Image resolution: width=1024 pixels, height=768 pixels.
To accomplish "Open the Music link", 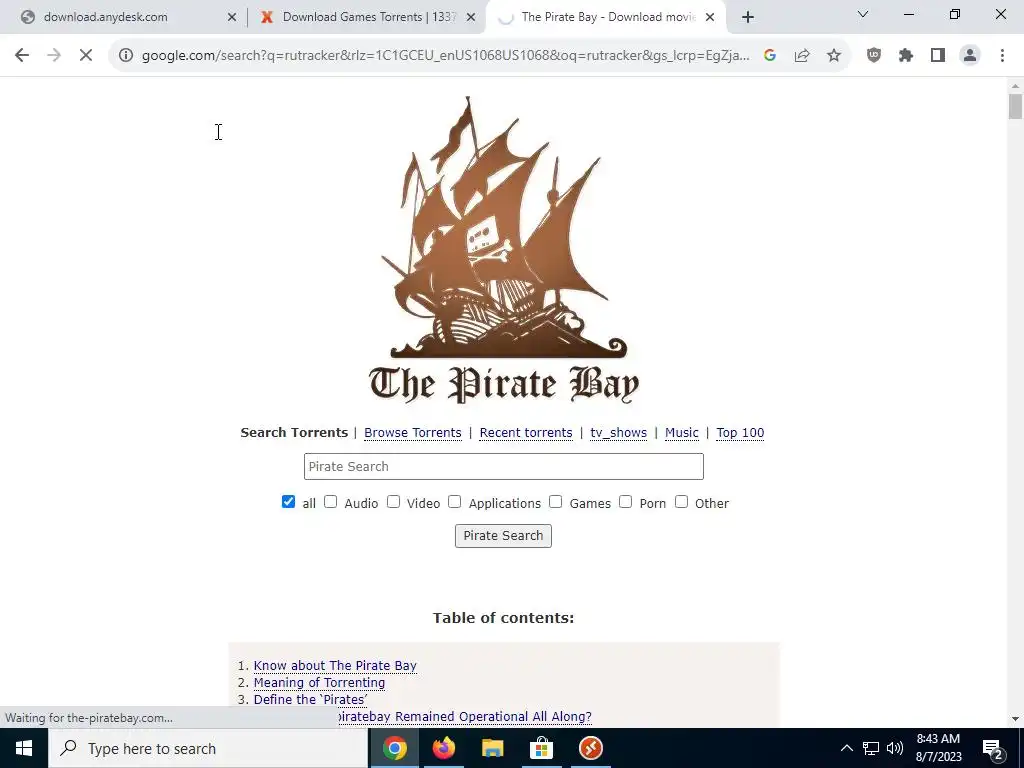I will 682,432.
